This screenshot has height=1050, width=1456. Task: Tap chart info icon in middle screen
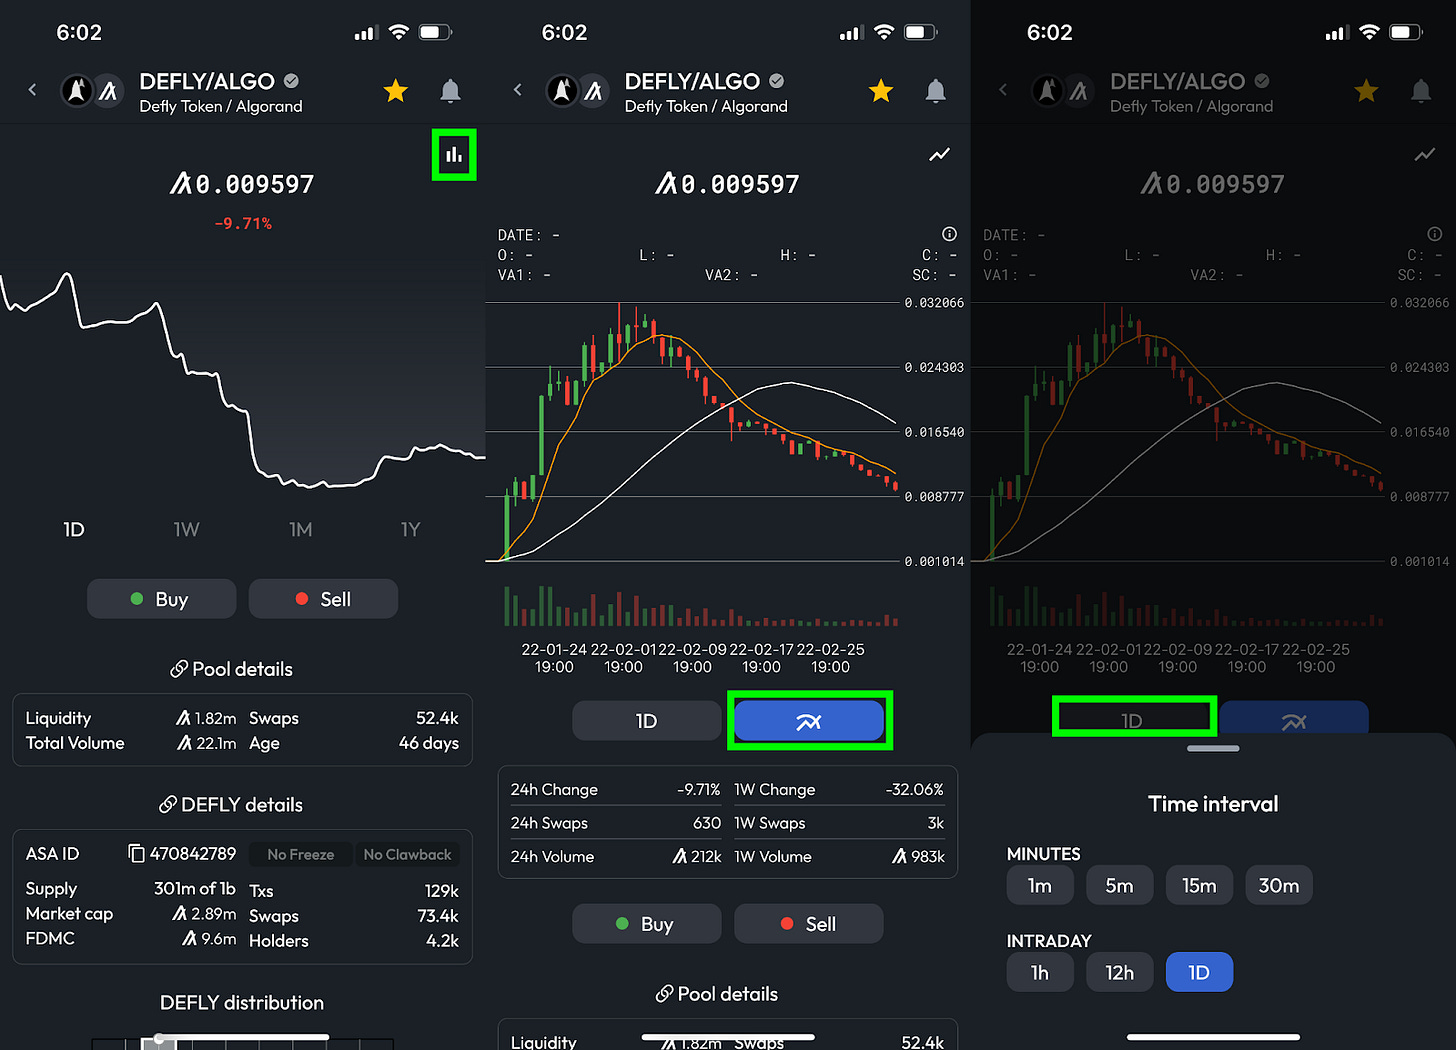tap(949, 234)
